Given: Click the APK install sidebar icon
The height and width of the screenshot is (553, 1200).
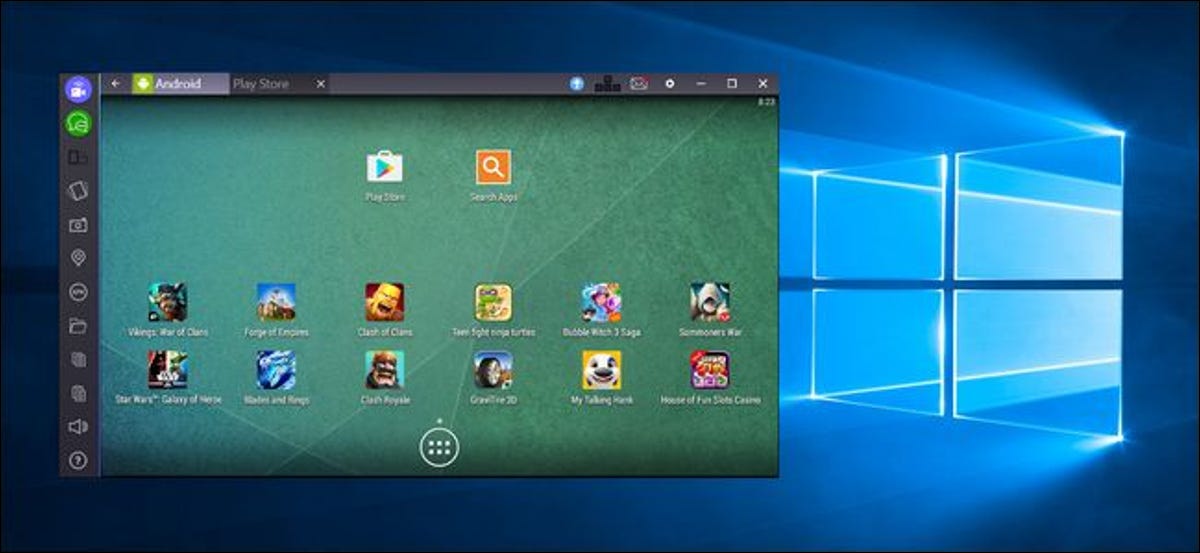Looking at the screenshot, I should (78, 292).
